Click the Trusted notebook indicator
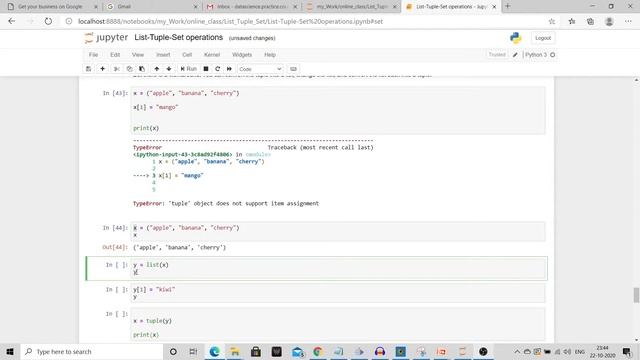This screenshot has width=640, height=360. 497,54
